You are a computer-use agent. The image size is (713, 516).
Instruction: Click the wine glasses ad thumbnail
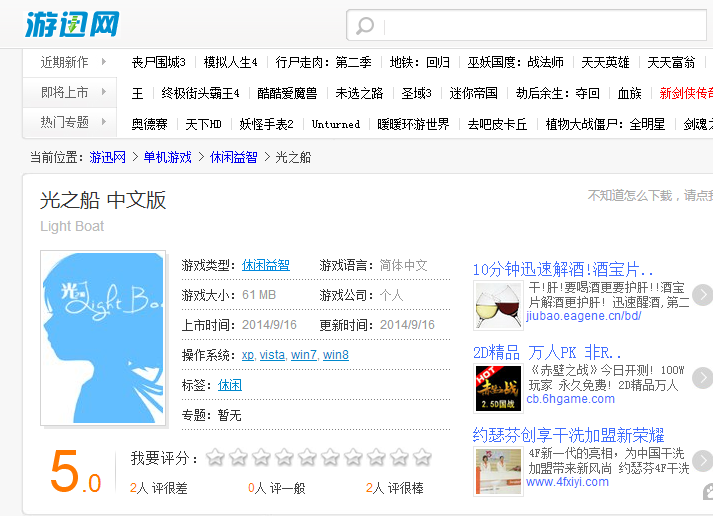point(498,305)
